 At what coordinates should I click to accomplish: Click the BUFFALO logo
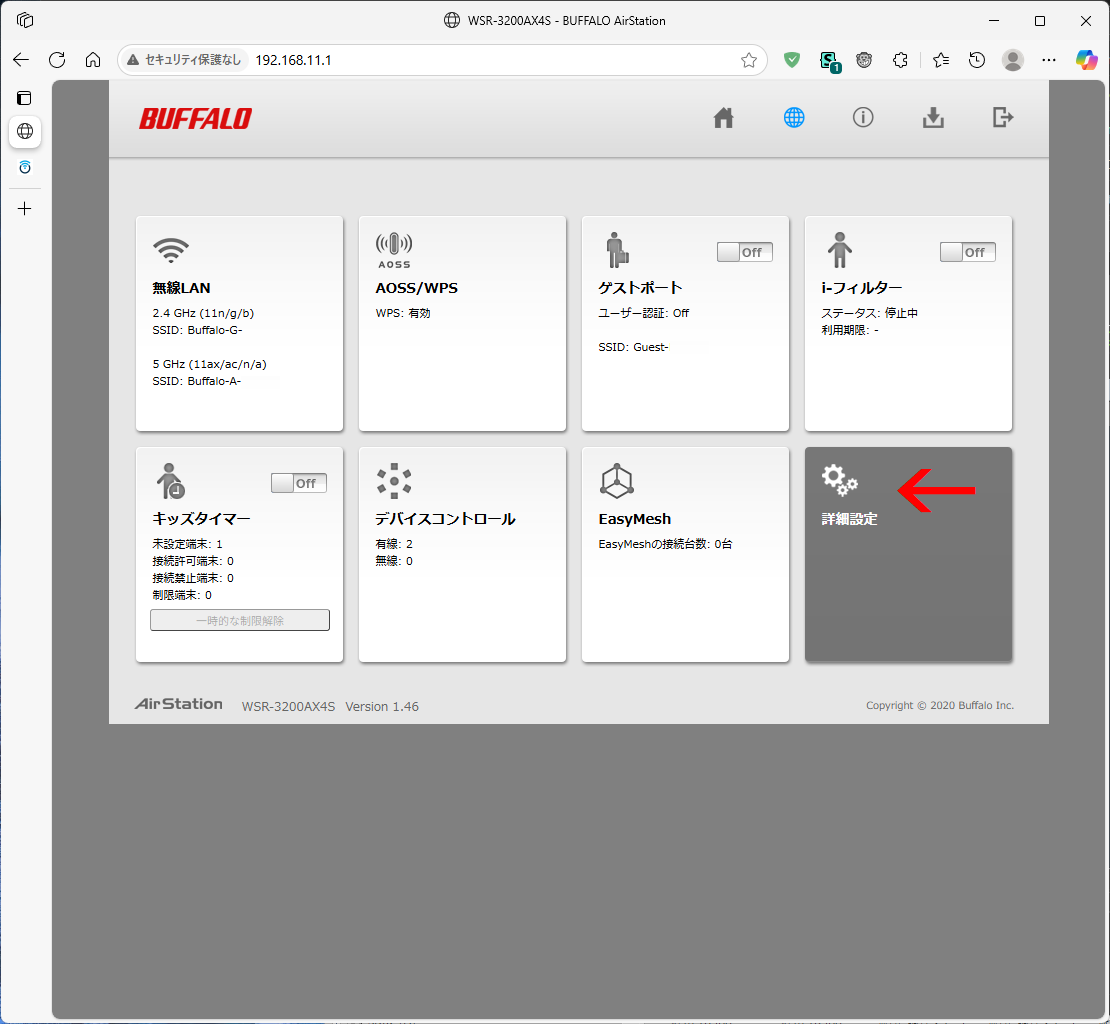coord(195,119)
